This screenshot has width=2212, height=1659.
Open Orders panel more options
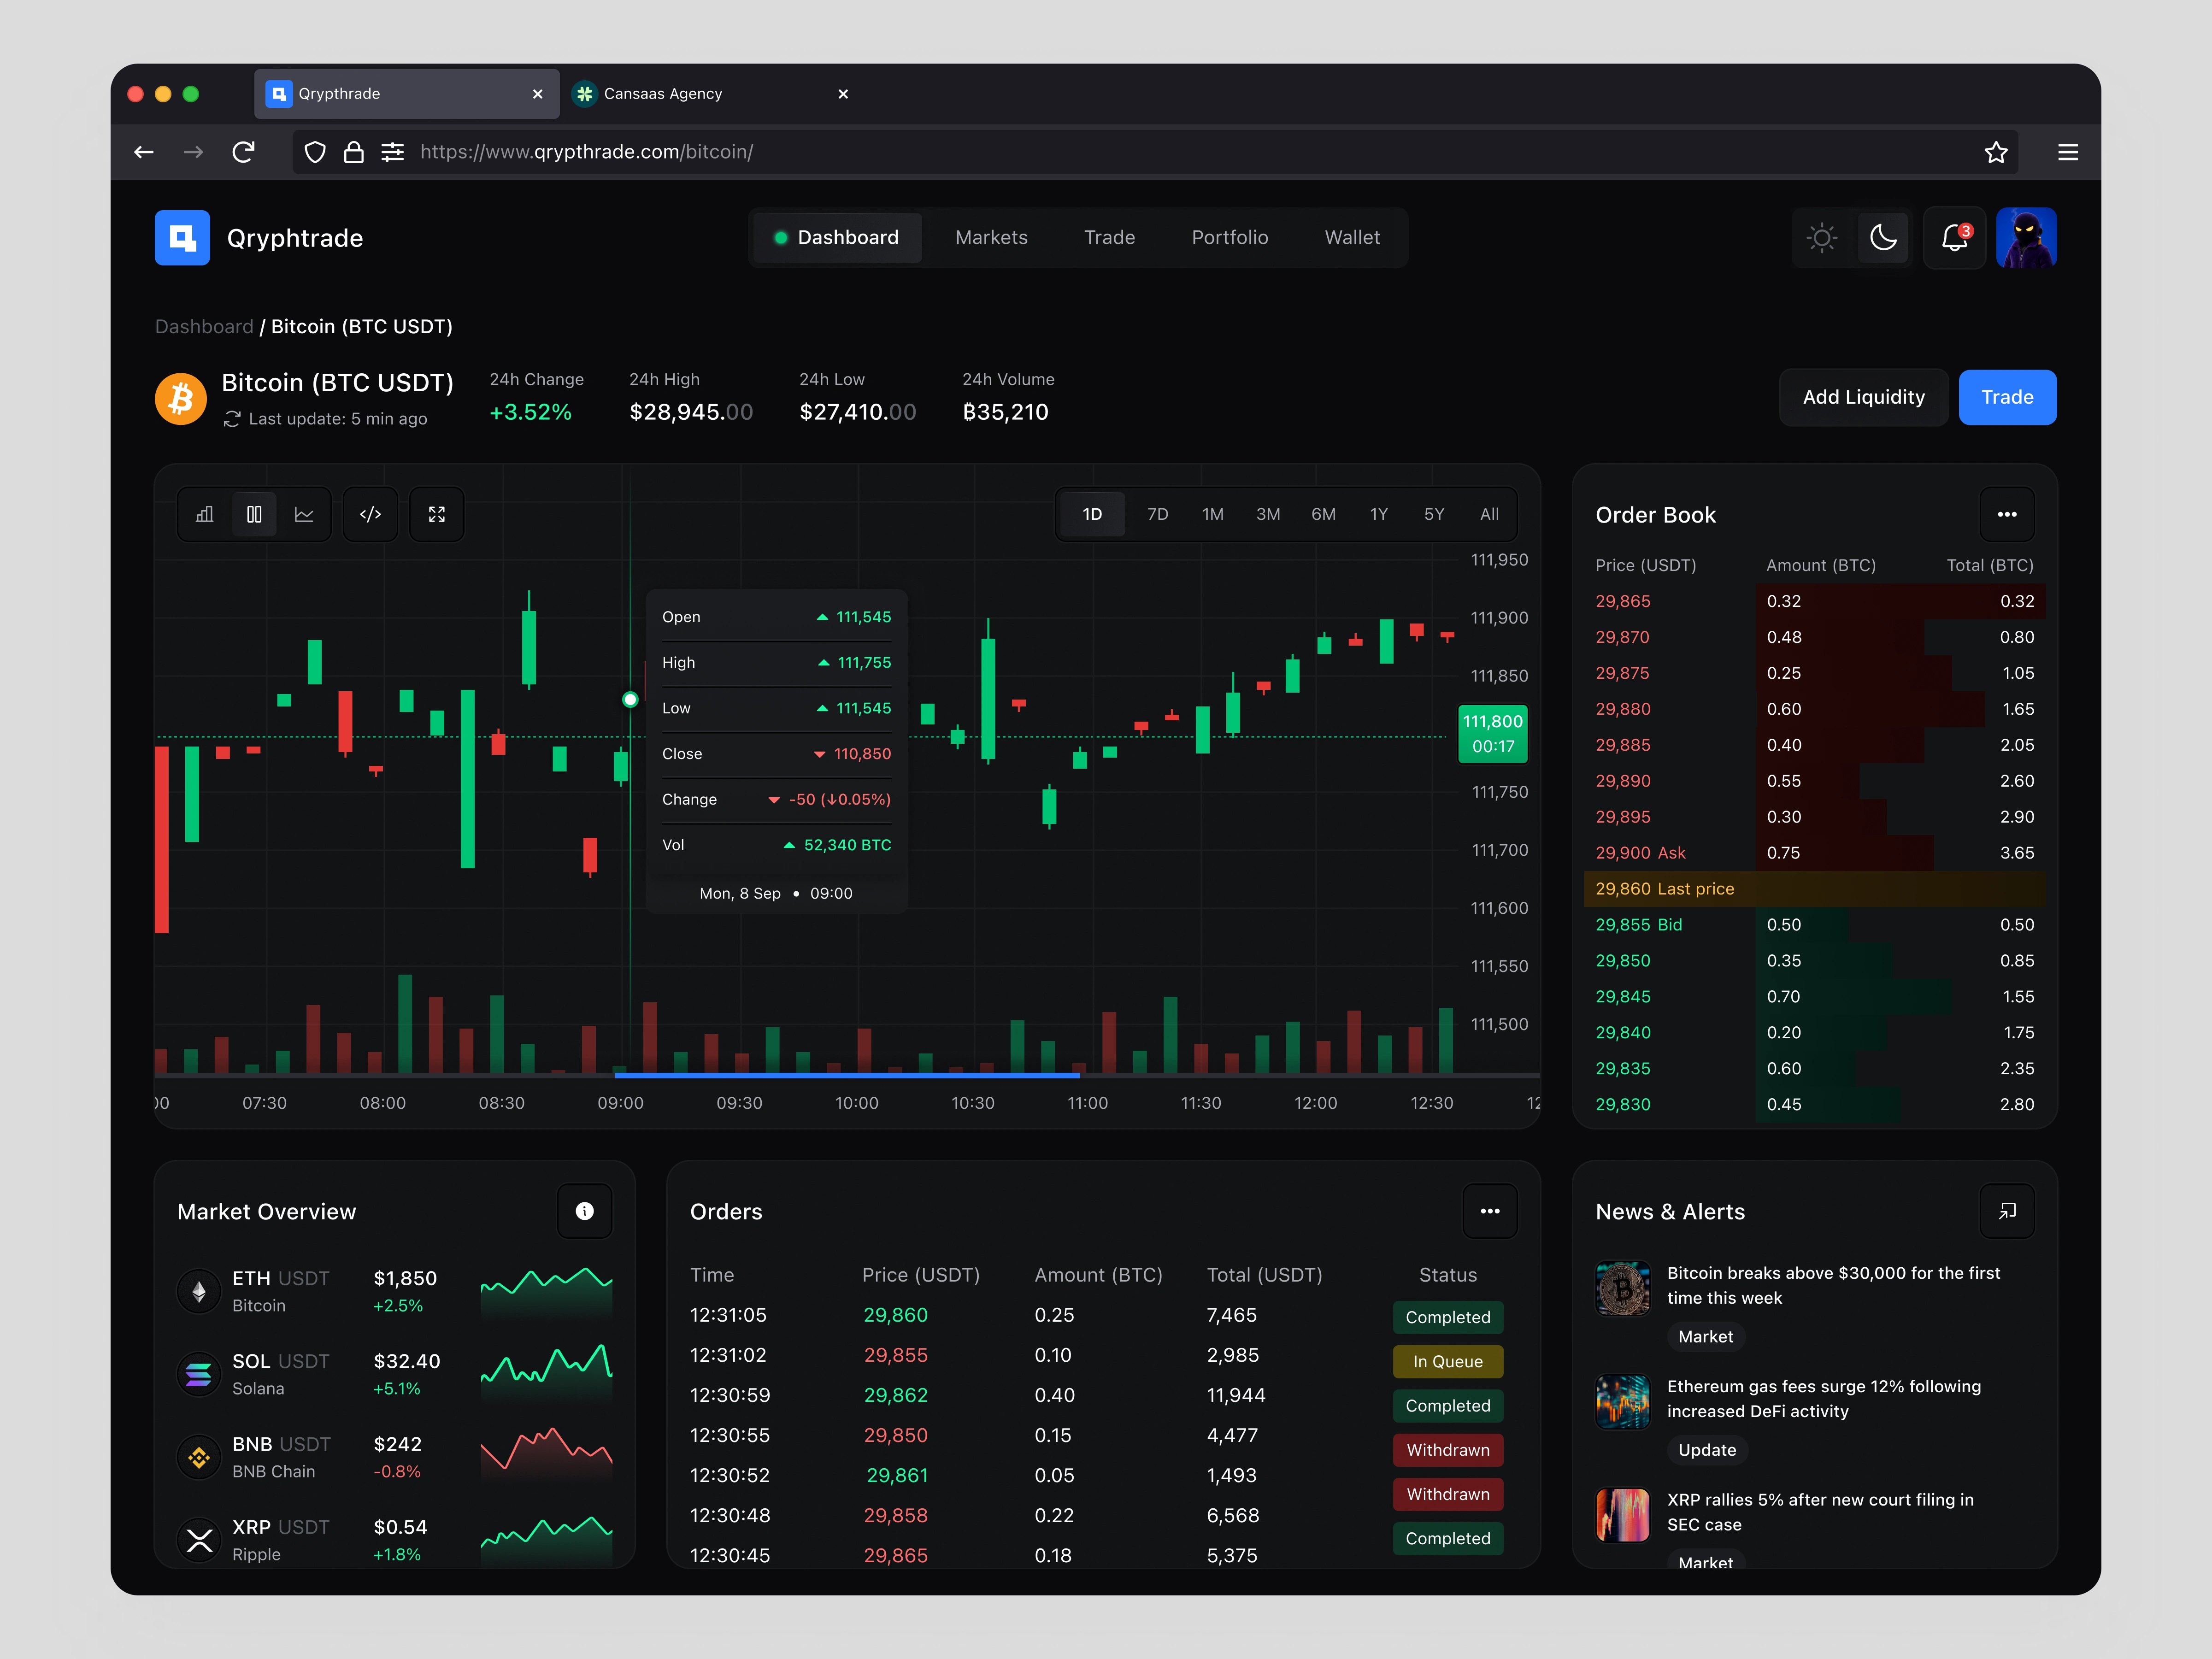(1490, 1211)
